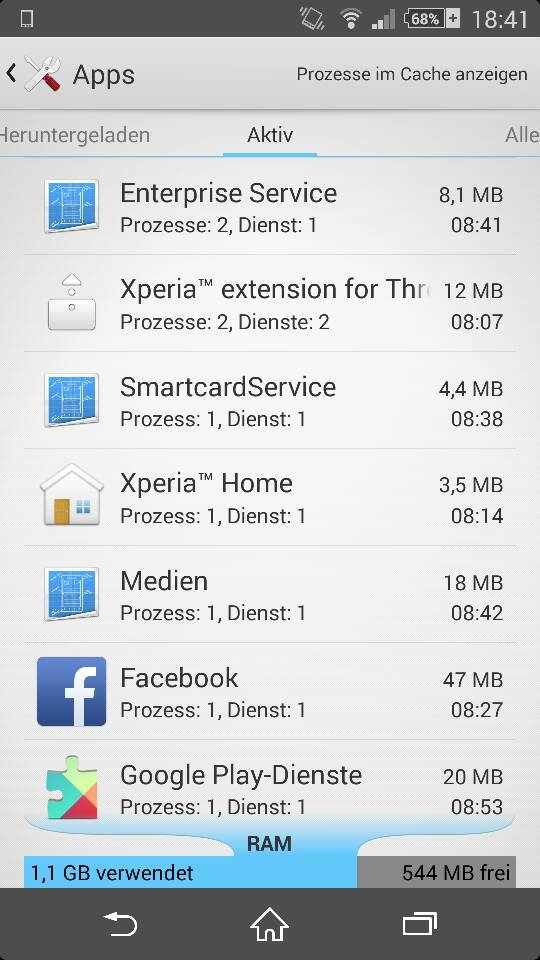Open Medien process details row

270,594
